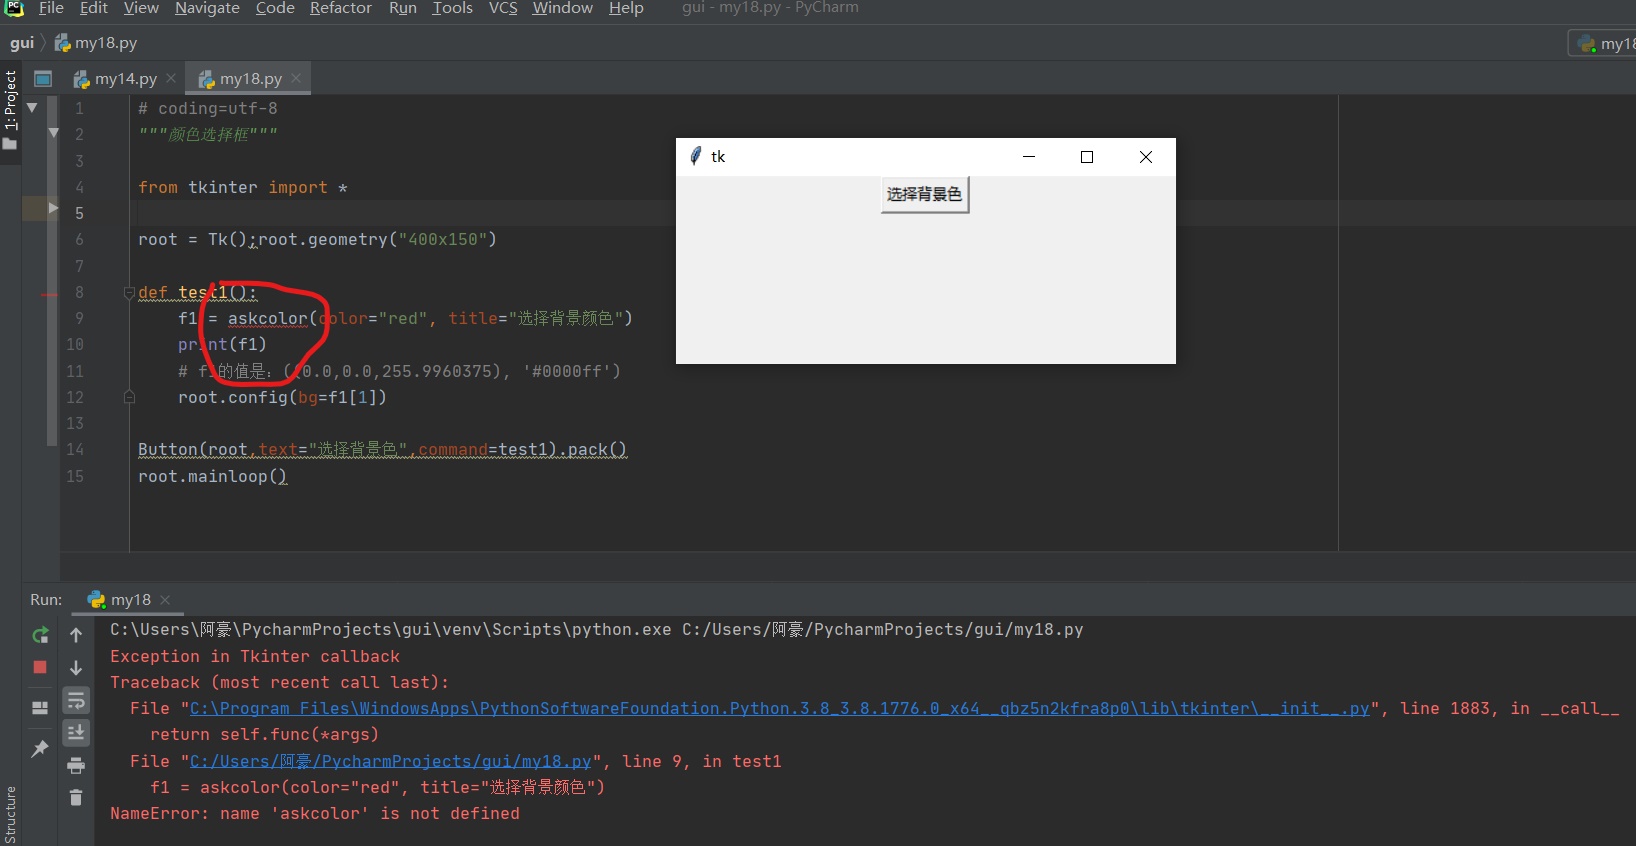Viewport: 1636px width, 846px height.
Task: Toggle the project view panel icon
Action: coord(43,78)
